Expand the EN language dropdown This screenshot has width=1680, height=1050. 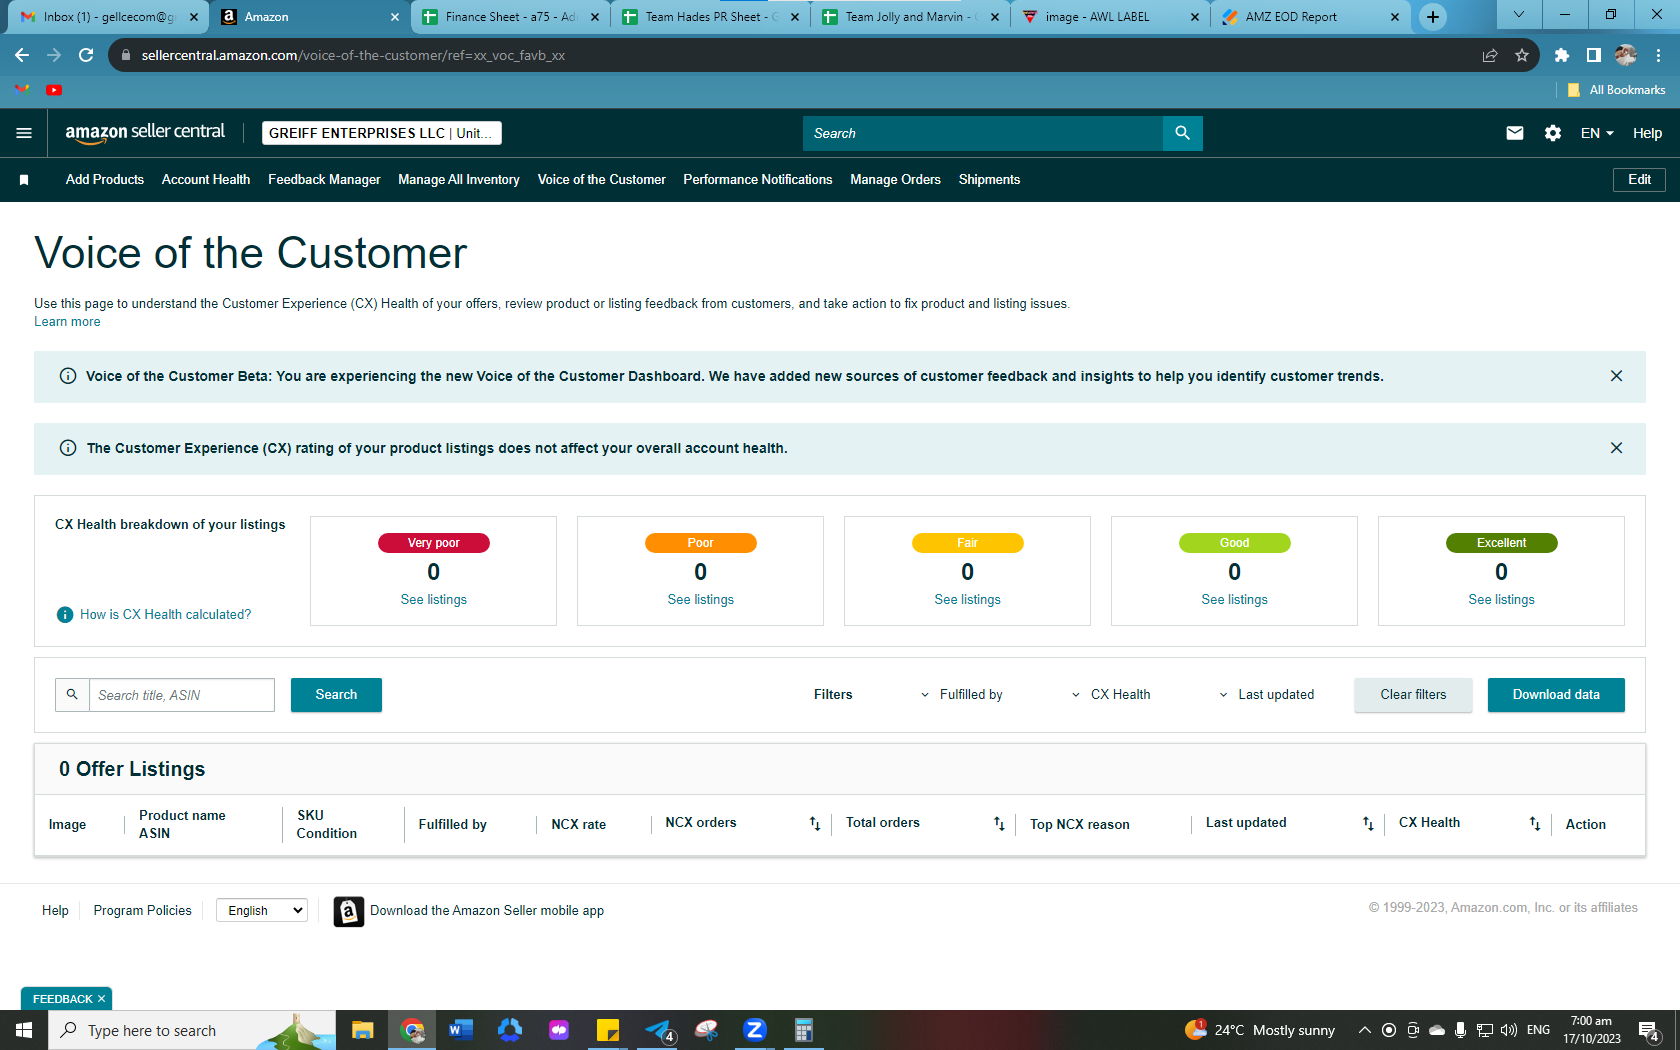pos(1597,133)
